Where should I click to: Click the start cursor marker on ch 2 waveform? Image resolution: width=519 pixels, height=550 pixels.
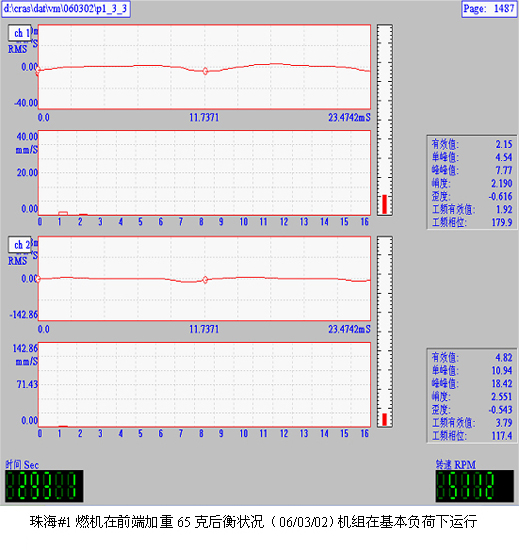(x=38, y=279)
